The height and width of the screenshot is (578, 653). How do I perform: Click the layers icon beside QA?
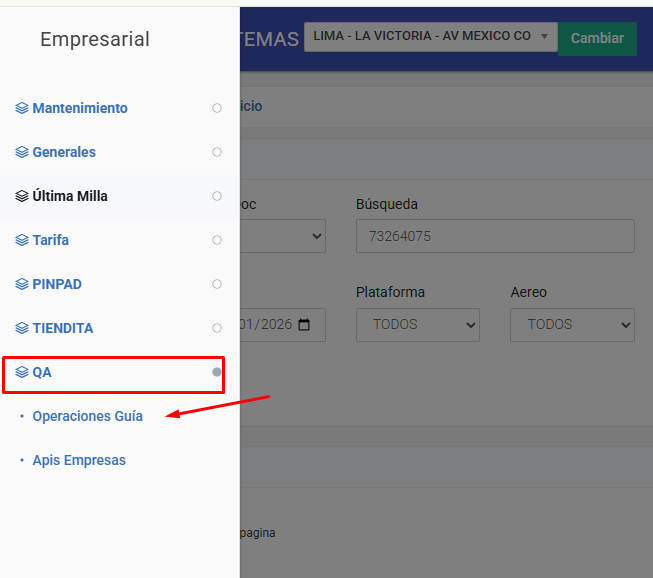click(x=22, y=372)
